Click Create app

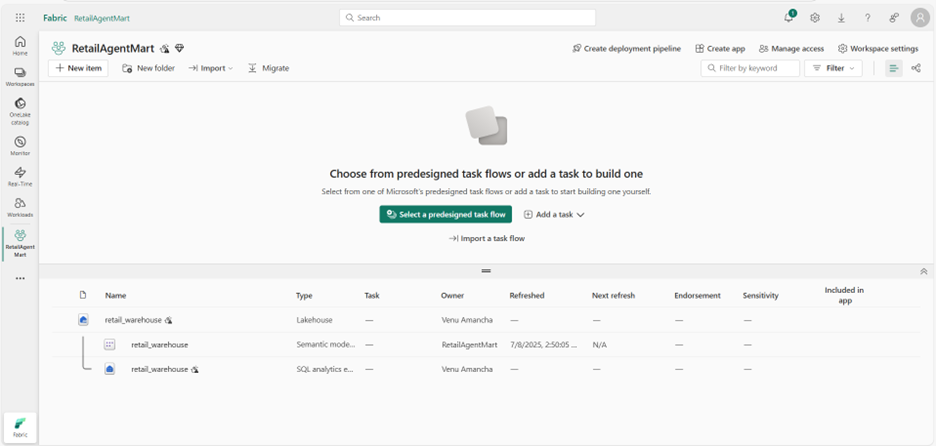coord(721,49)
